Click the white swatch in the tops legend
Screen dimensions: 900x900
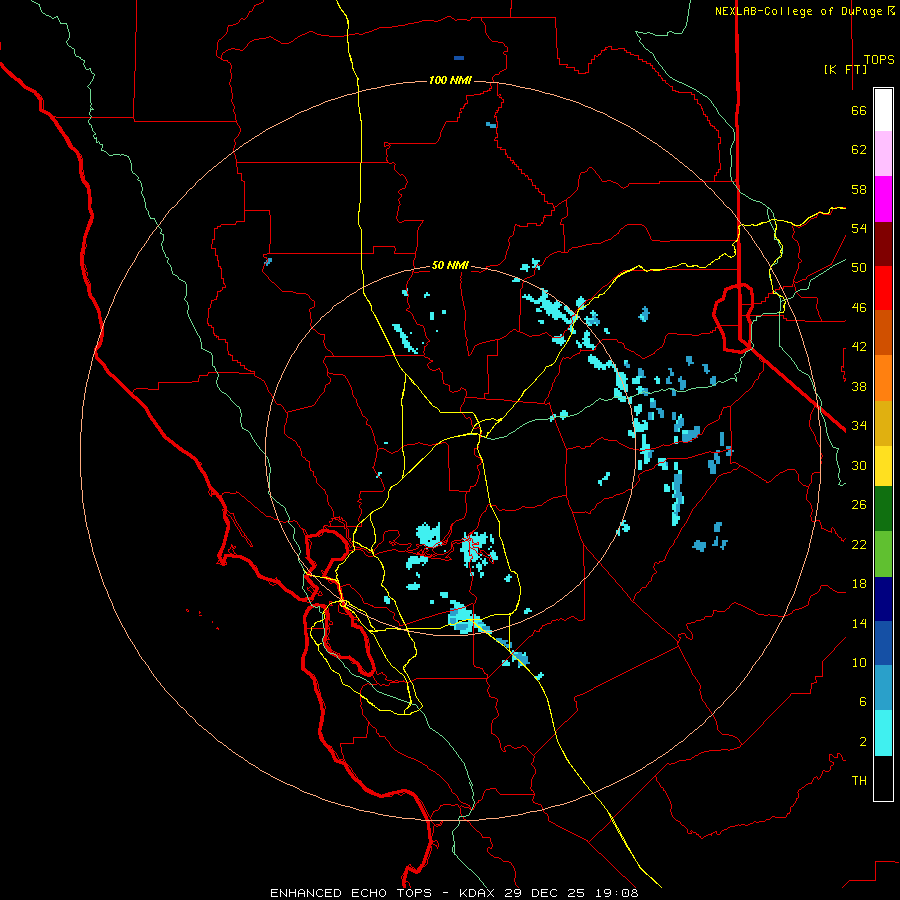(x=883, y=110)
